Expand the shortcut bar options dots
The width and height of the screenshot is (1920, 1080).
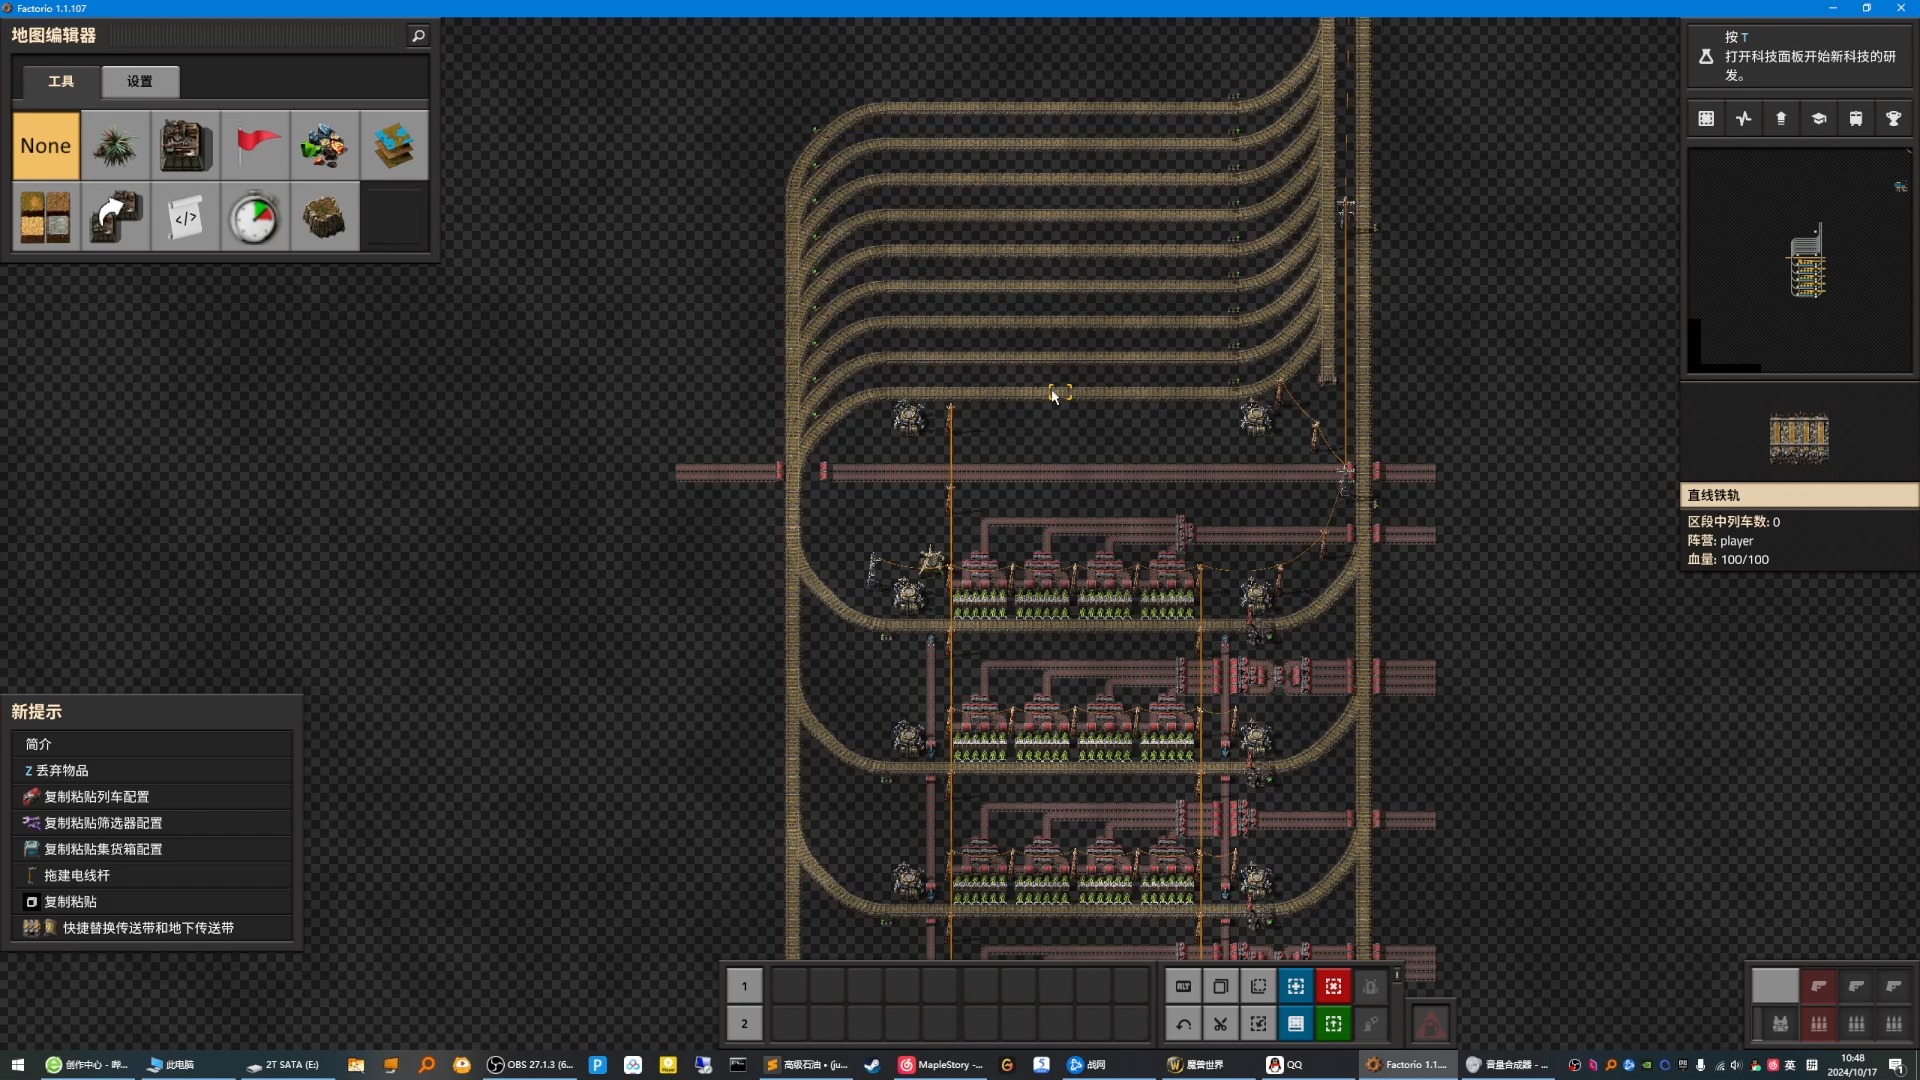pos(1397,975)
